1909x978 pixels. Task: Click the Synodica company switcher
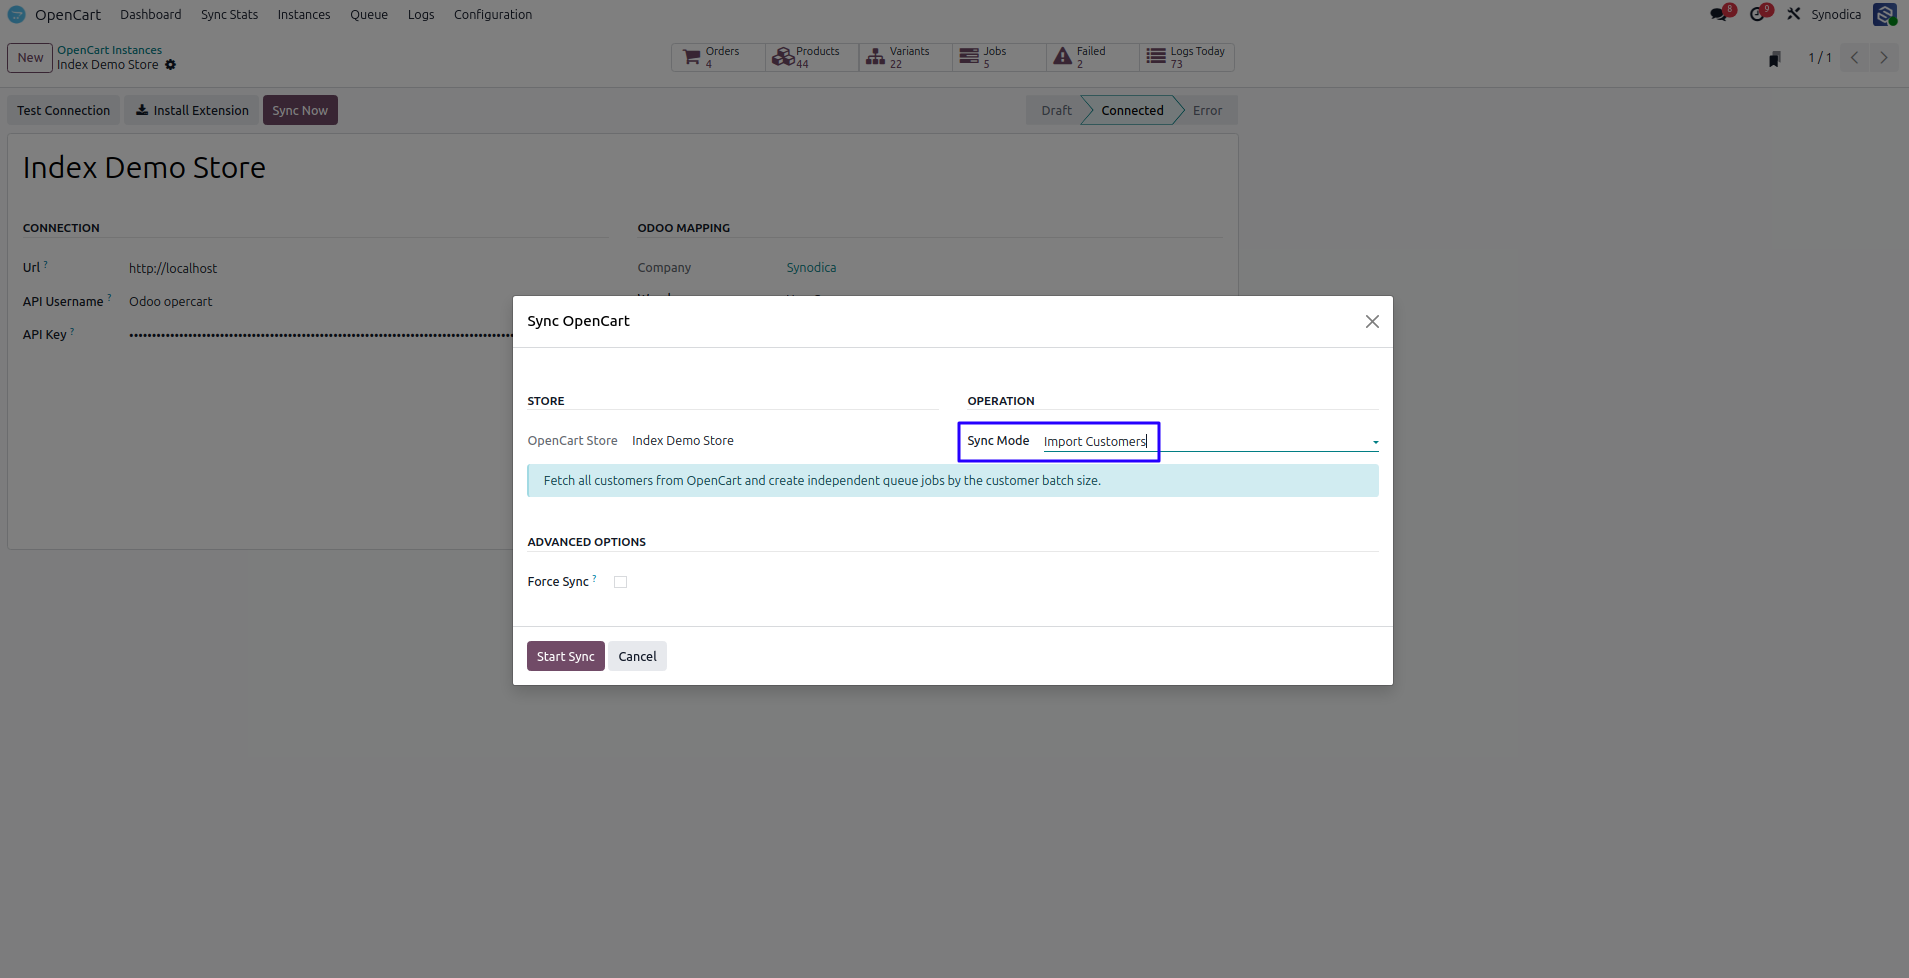1836,14
